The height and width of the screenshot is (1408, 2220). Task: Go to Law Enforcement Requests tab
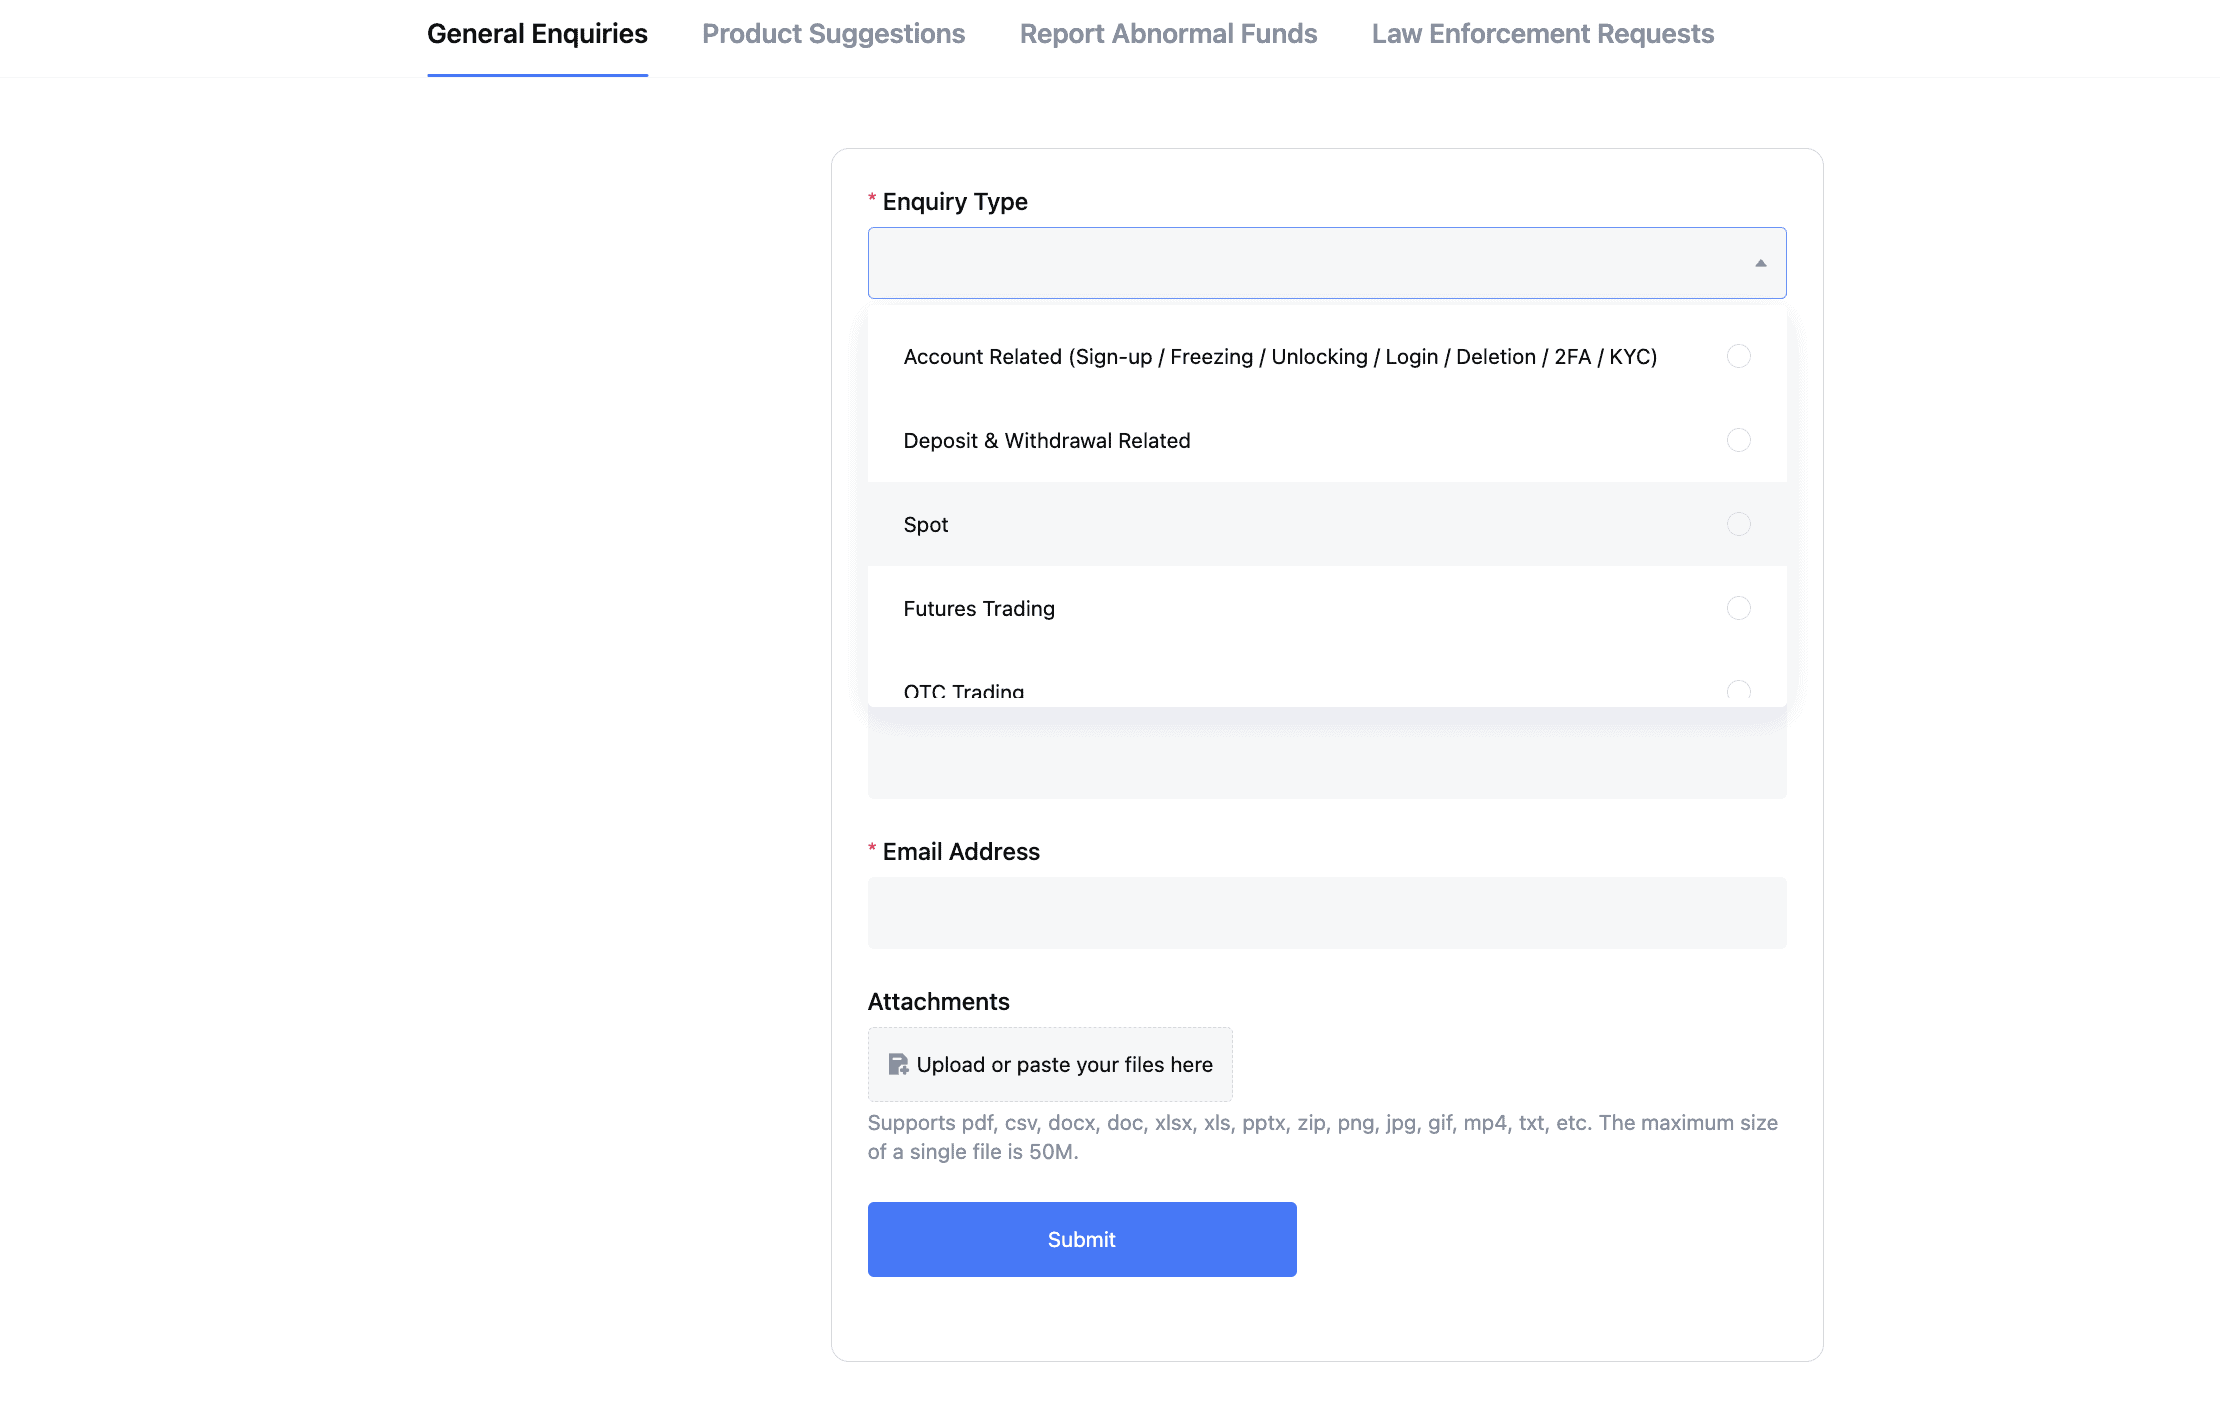tap(1542, 34)
